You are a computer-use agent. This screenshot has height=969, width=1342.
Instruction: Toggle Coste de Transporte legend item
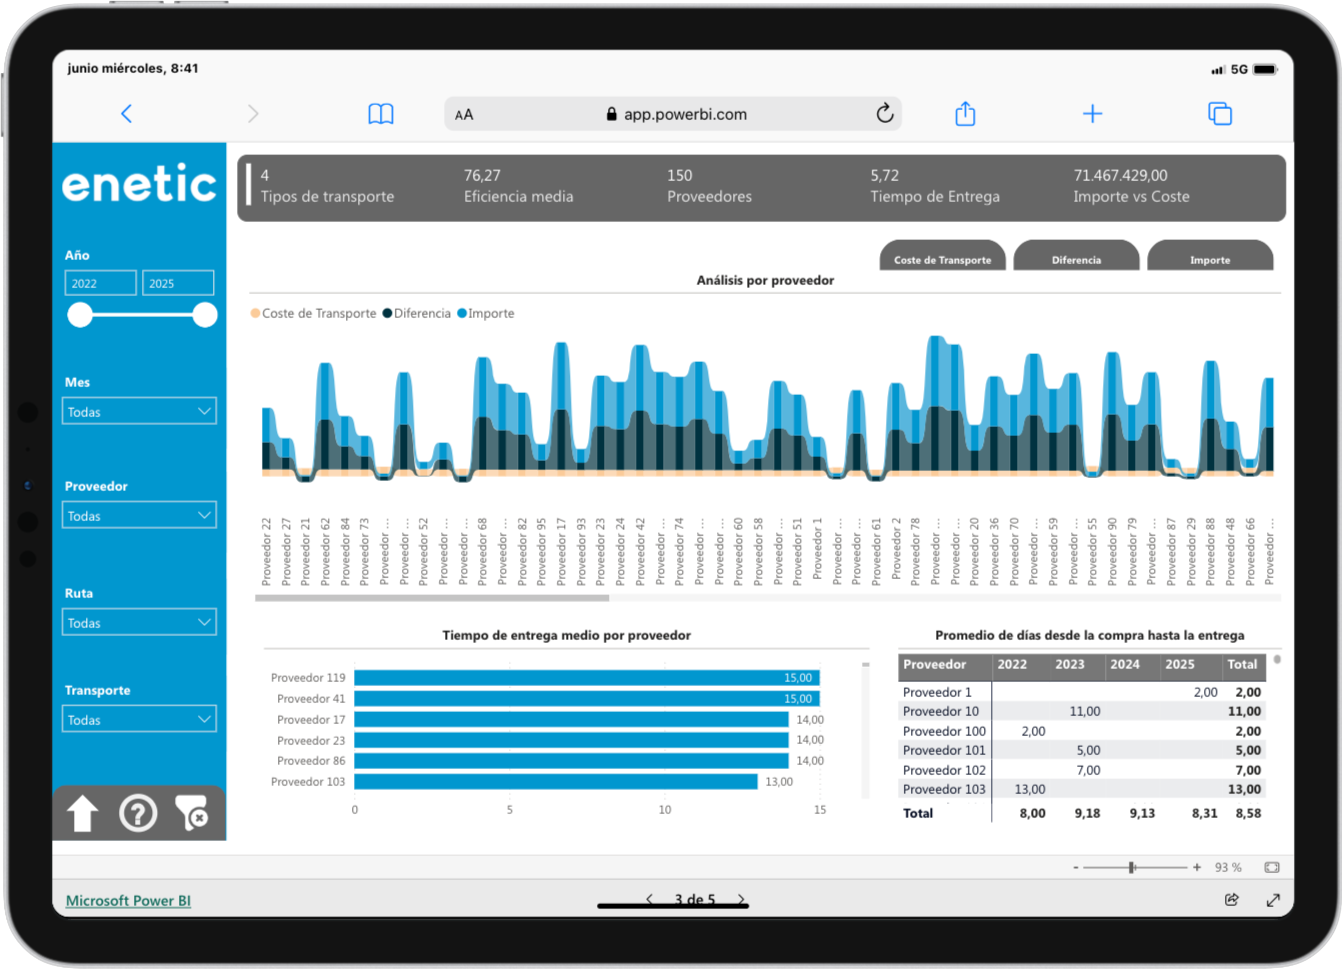coord(313,313)
